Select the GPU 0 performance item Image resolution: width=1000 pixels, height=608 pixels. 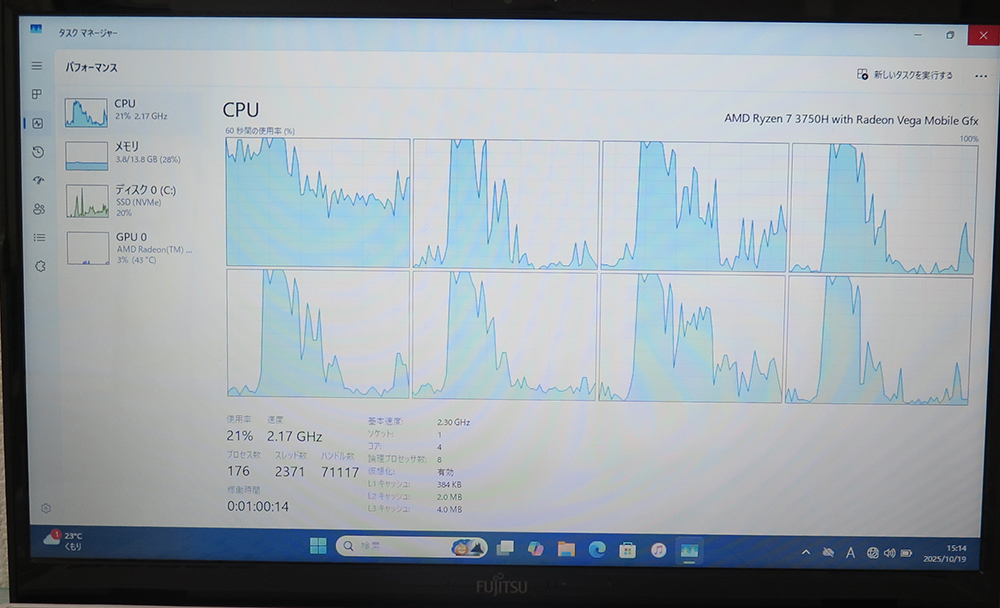pos(133,248)
